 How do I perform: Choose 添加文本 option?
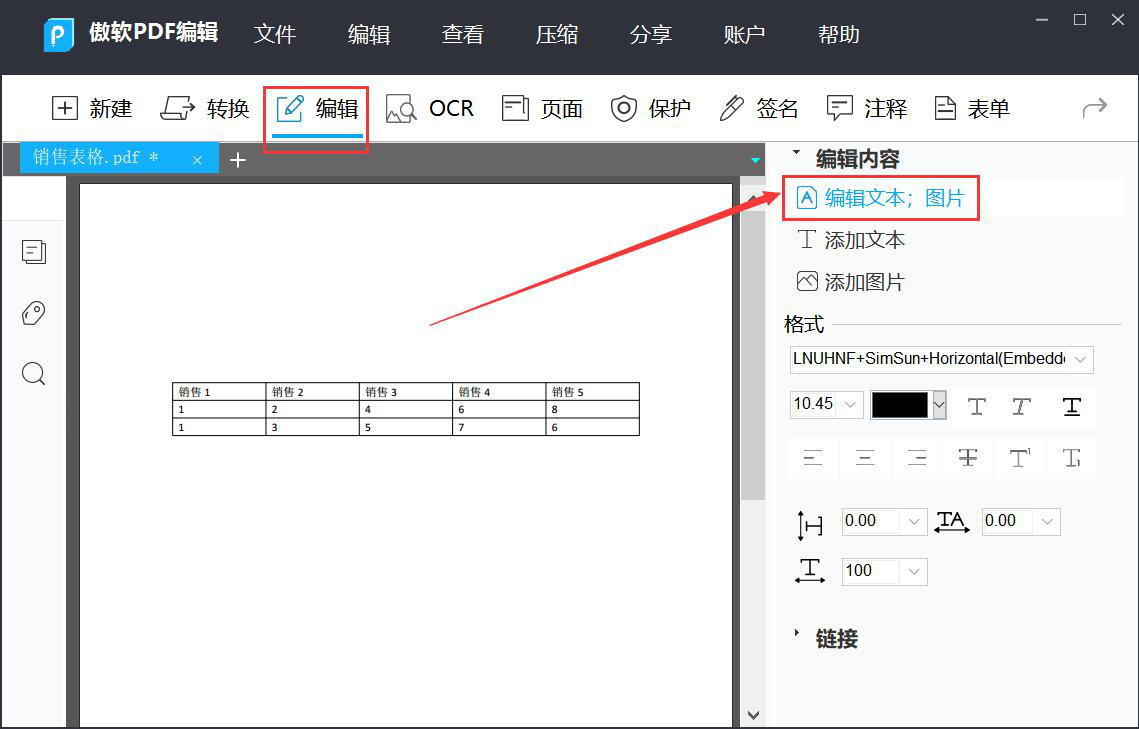[851, 240]
